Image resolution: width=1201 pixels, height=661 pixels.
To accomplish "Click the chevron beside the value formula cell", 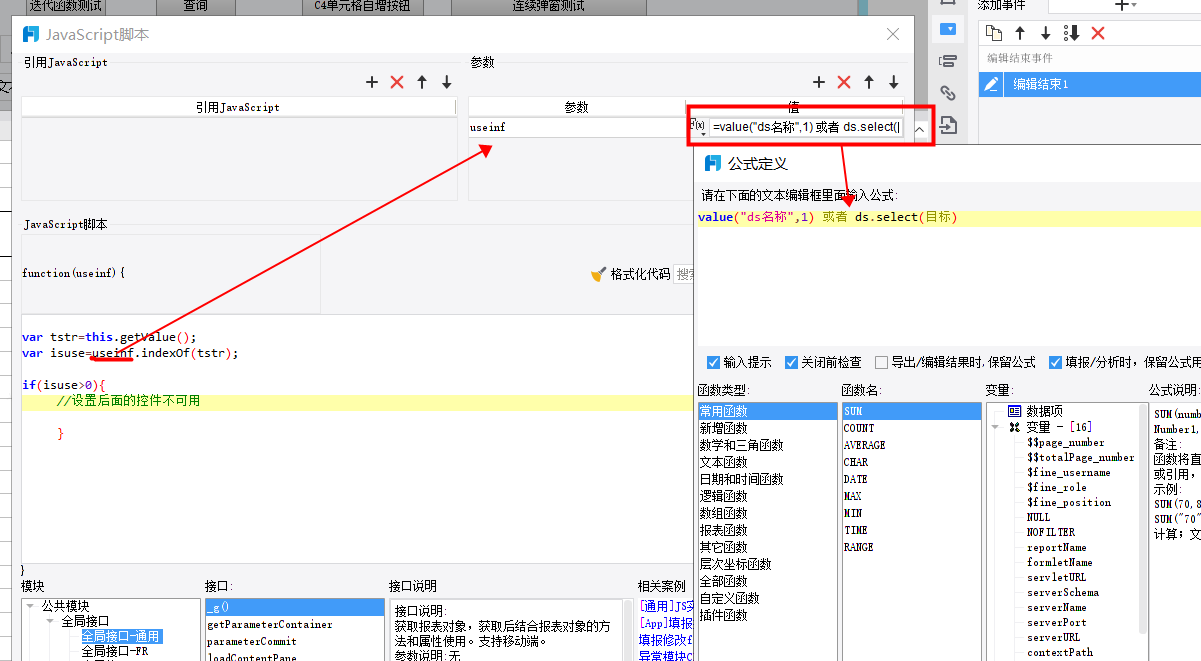I will pyautogui.click(x=919, y=128).
